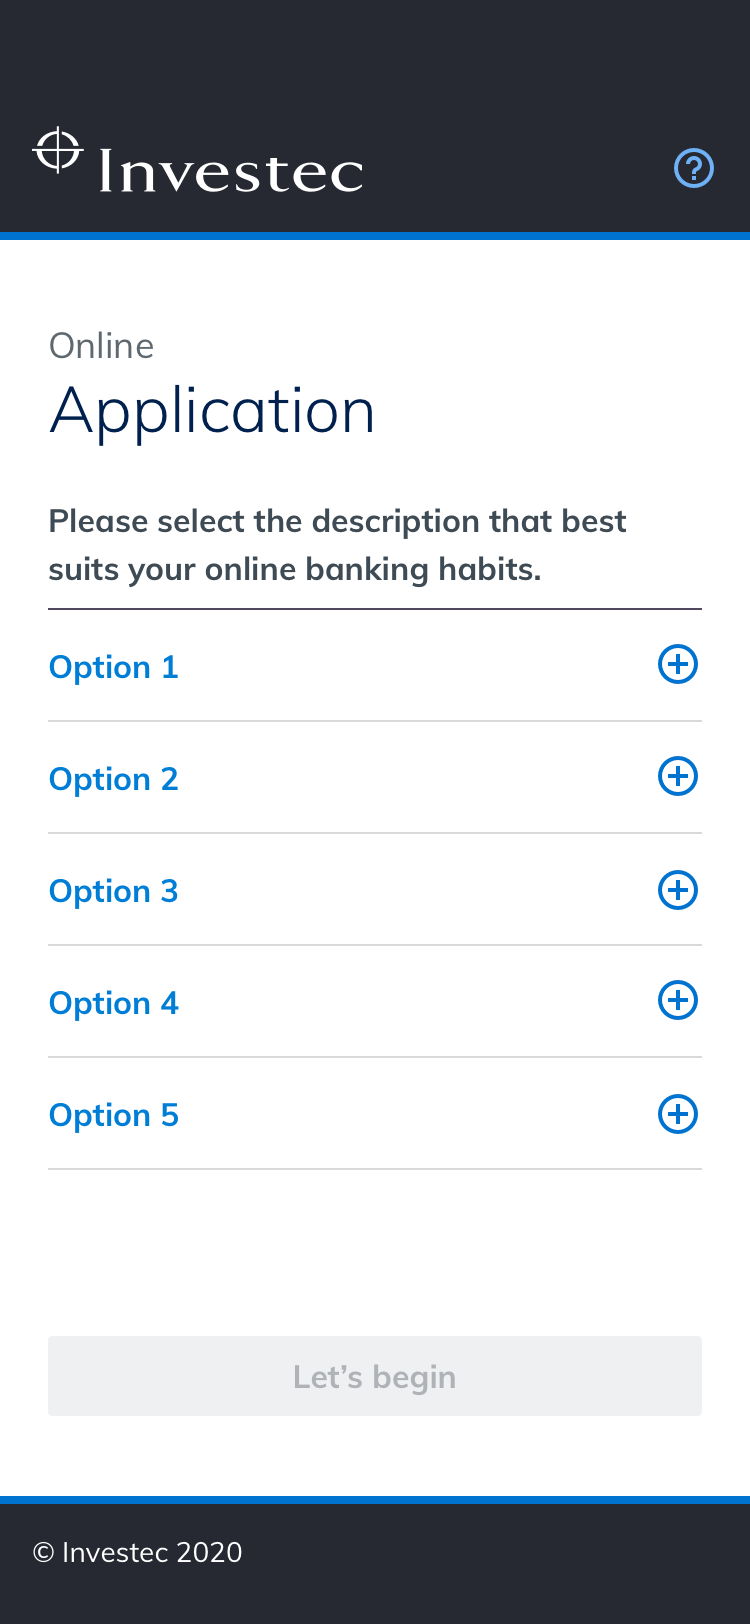Select the Option 1 label

(x=114, y=667)
